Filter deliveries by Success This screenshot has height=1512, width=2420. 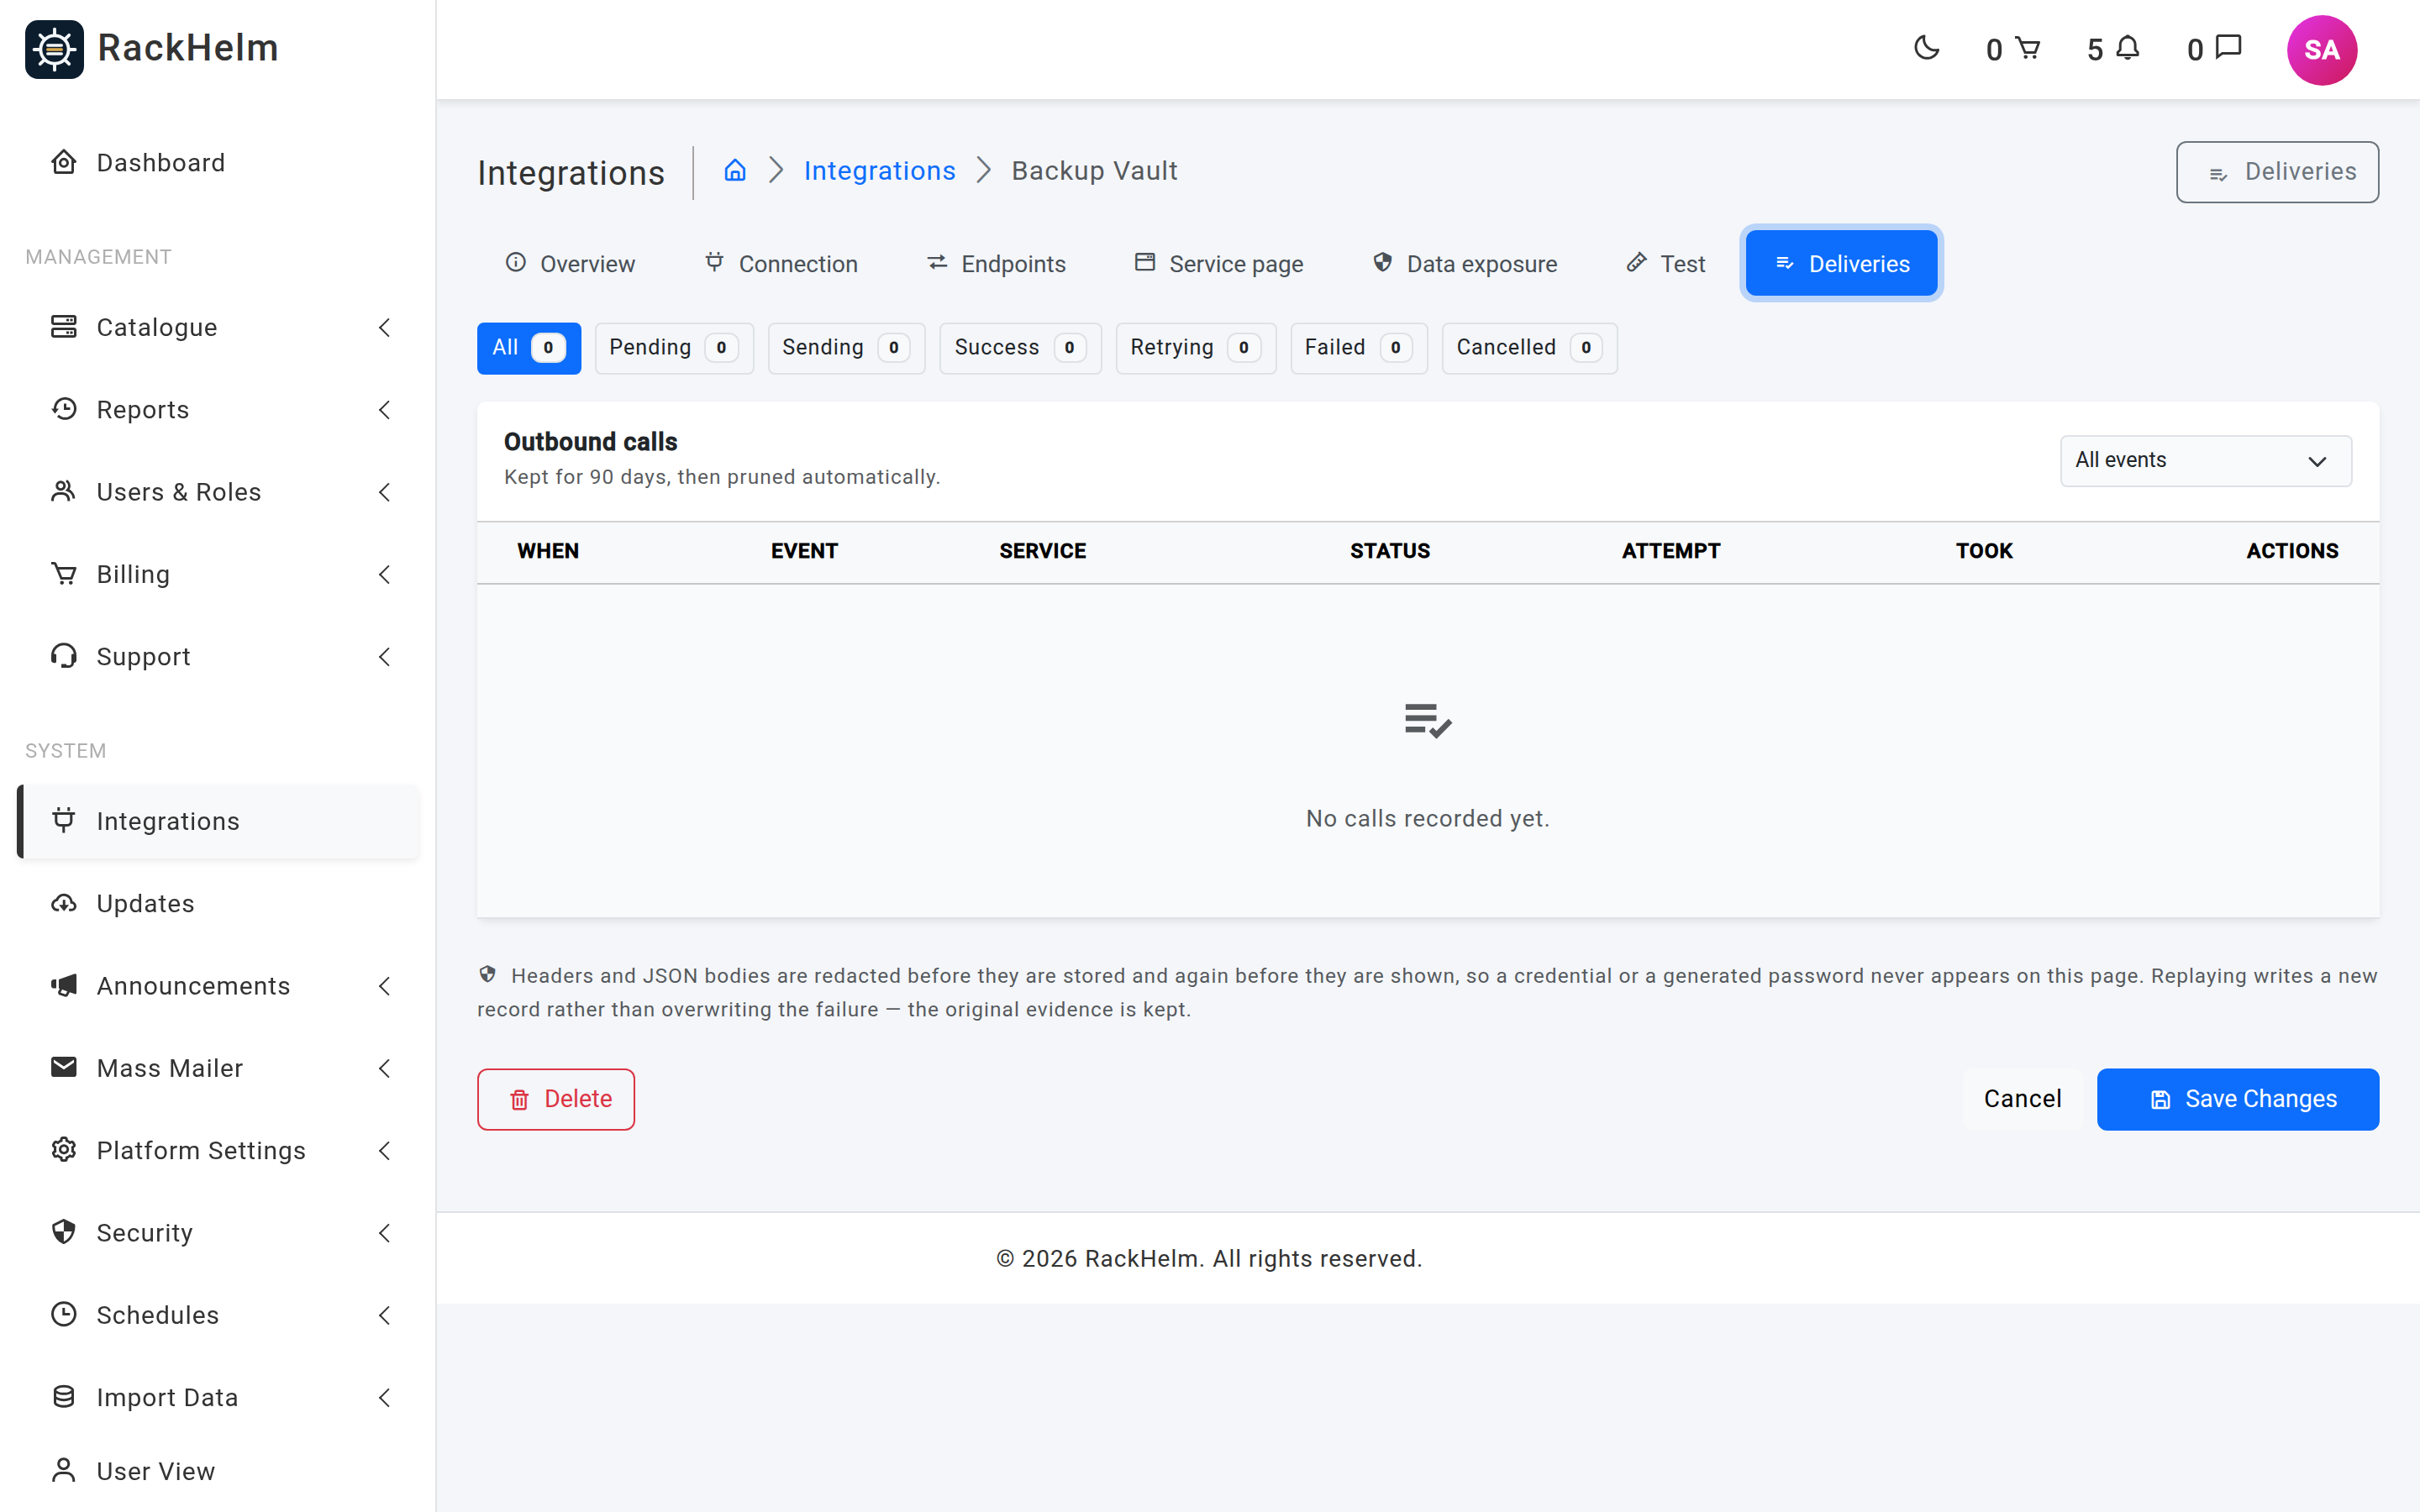(1020, 348)
